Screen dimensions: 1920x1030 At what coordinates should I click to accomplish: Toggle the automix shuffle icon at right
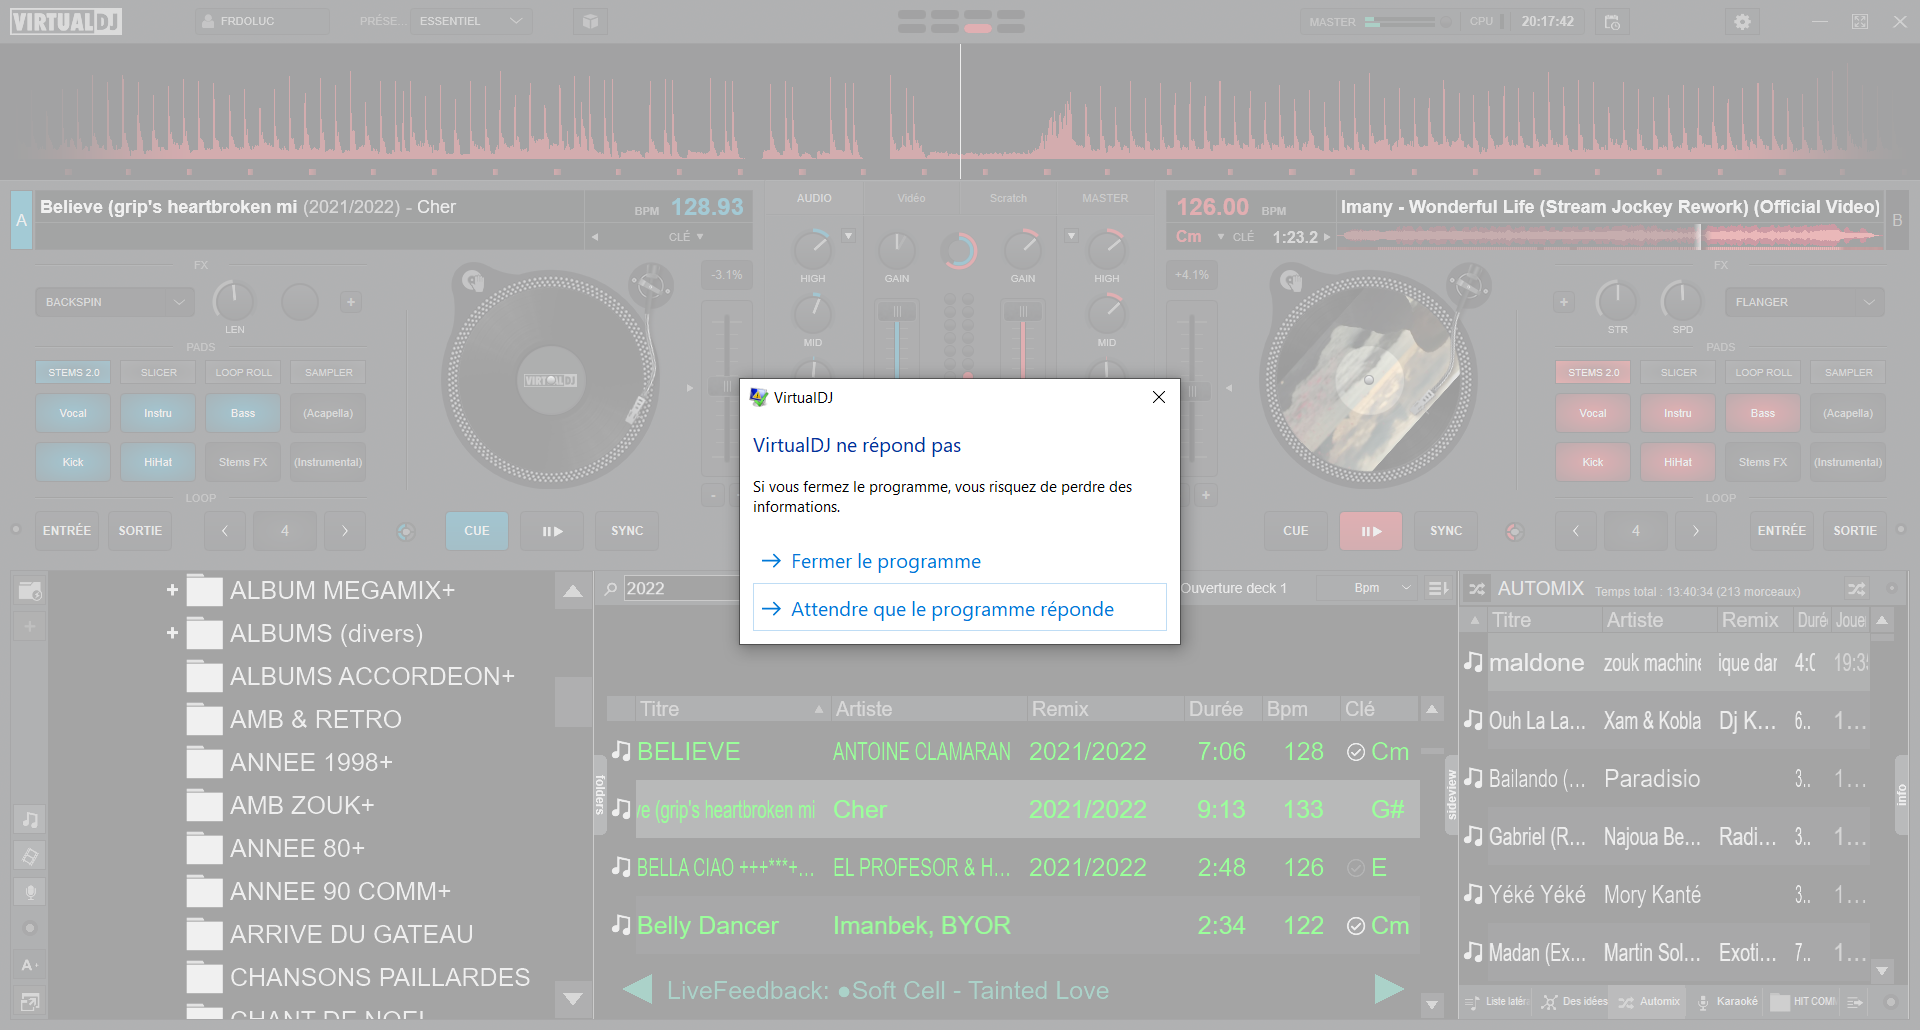[x=1856, y=589]
